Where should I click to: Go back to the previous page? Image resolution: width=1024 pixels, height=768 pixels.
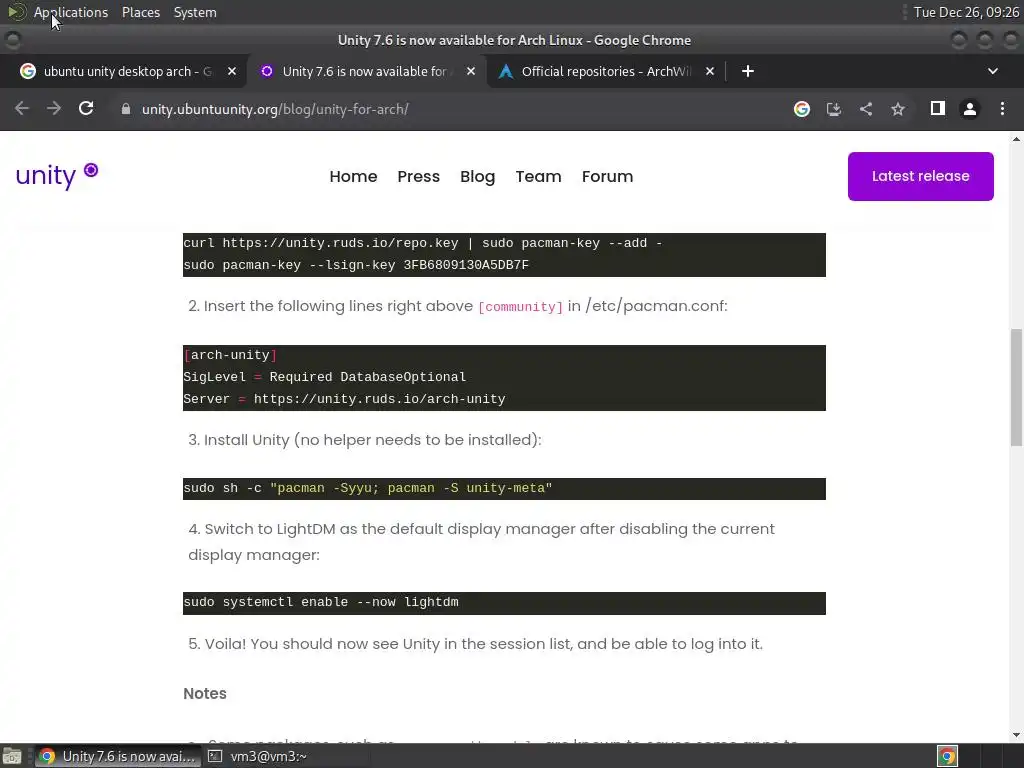tap(22, 109)
